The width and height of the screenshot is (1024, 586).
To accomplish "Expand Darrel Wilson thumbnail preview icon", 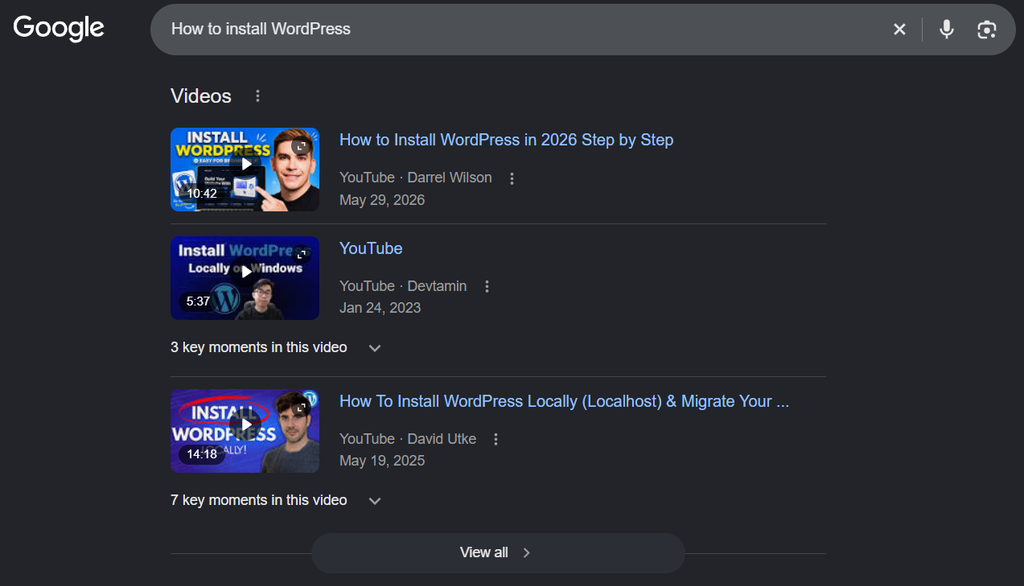I will coord(300,146).
